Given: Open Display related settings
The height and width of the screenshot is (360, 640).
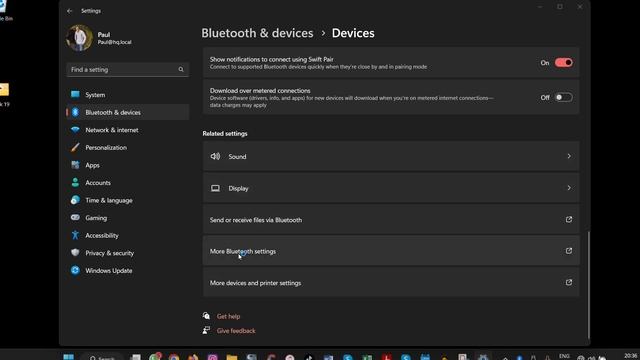Looking at the screenshot, I should (391, 188).
